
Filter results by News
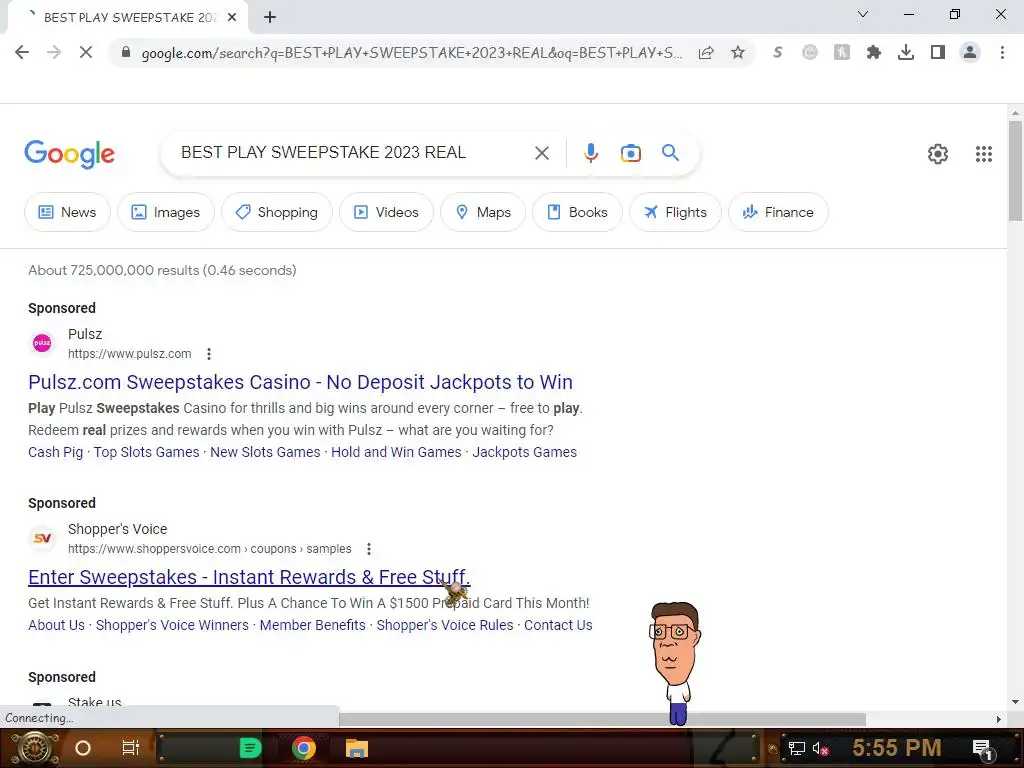point(67,212)
